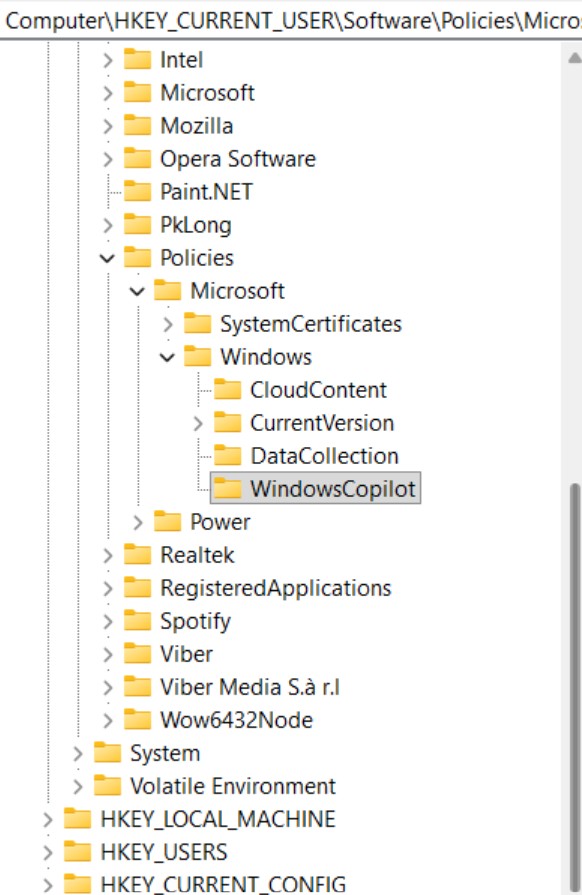This screenshot has width=582, height=895.
Task: Click the WindowsCopilot folder icon
Action: 227,488
